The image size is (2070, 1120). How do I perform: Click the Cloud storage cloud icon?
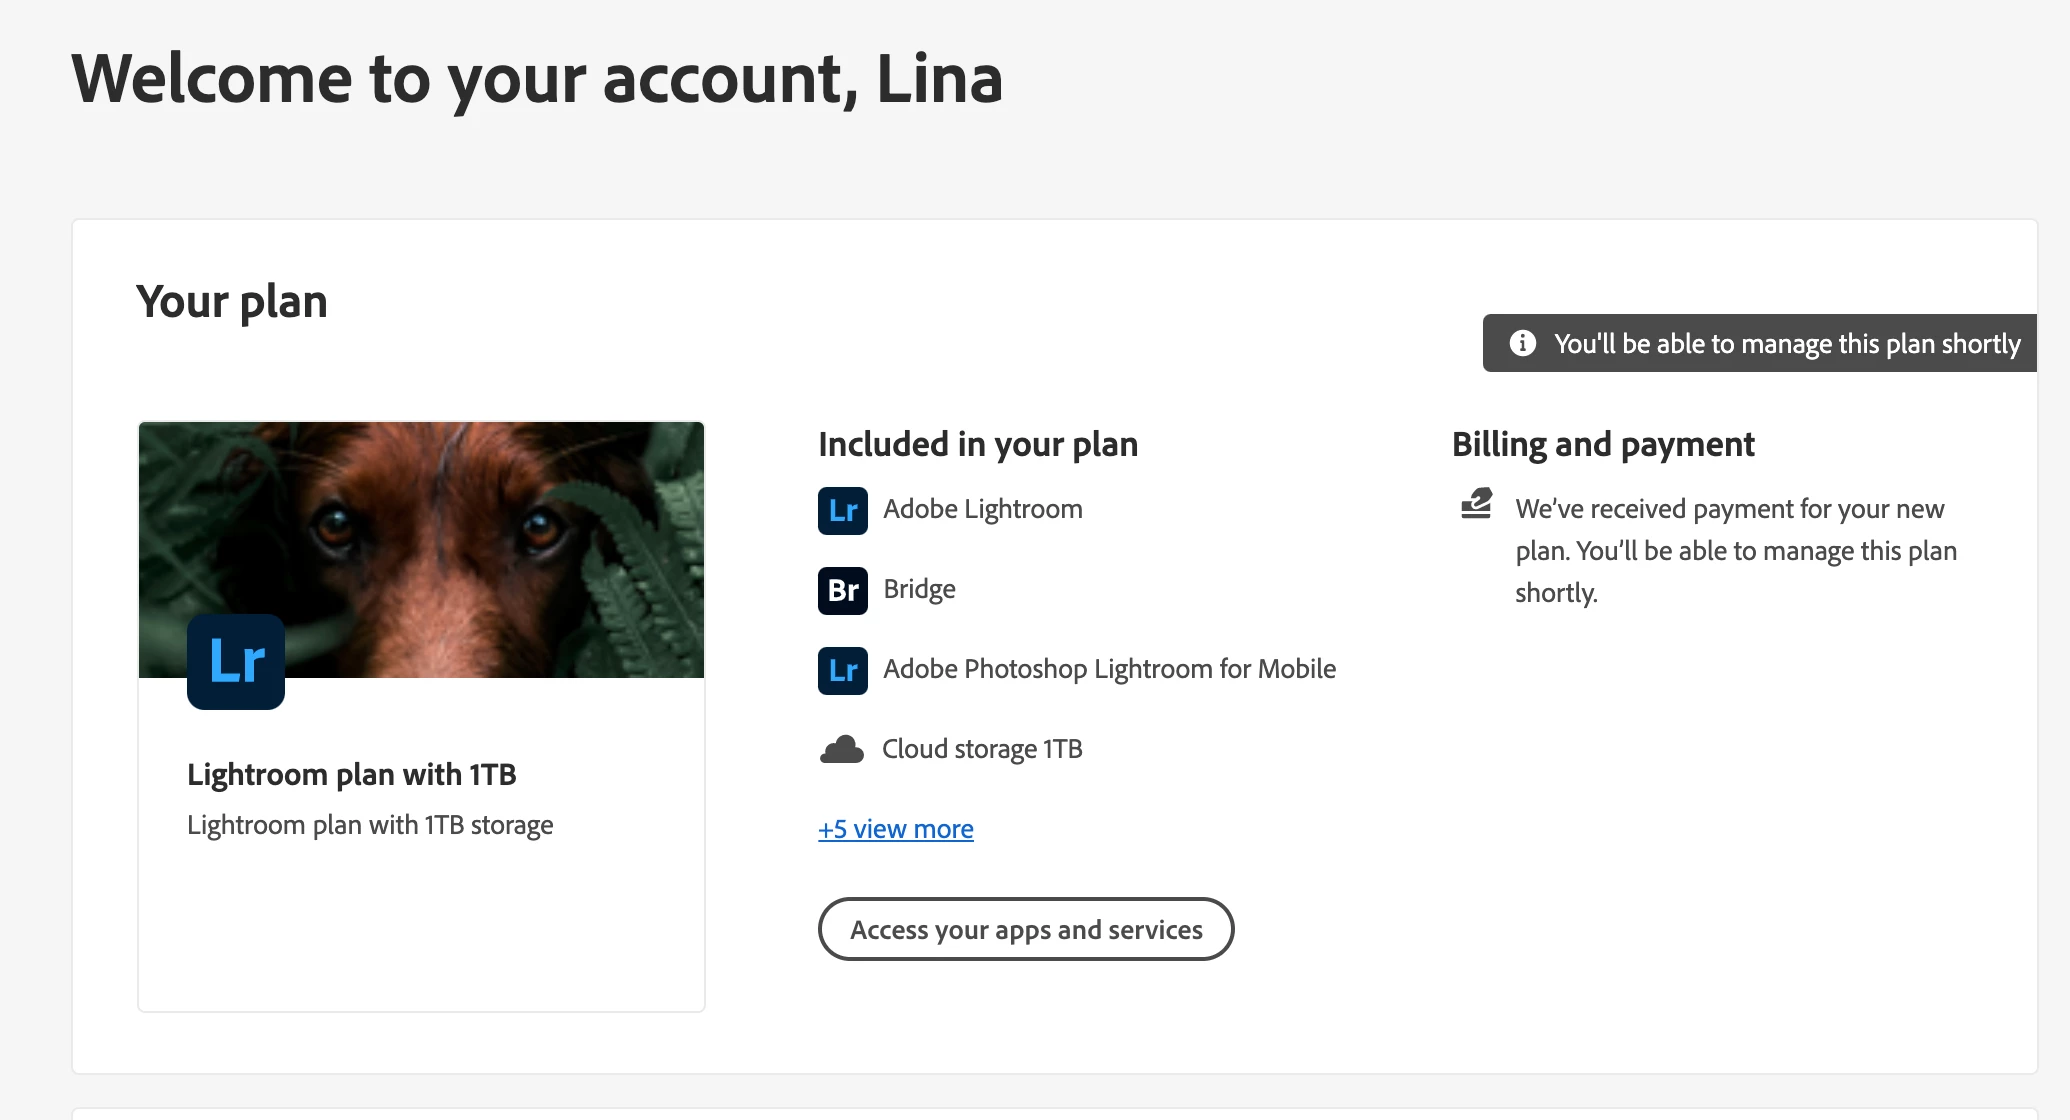(x=842, y=749)
